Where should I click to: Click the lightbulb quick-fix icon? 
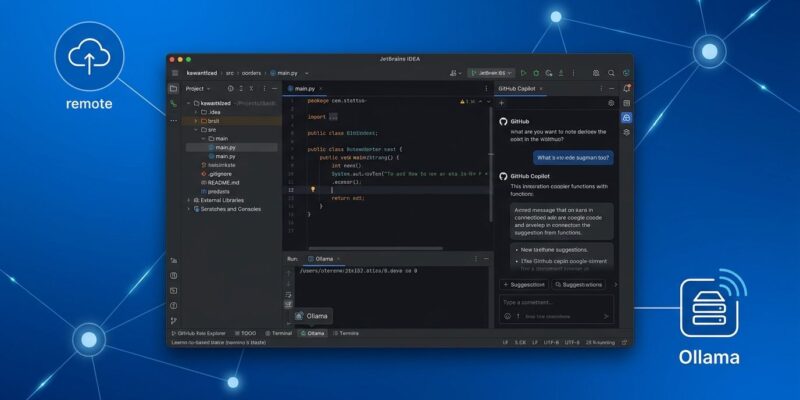(x=313, y=189)
